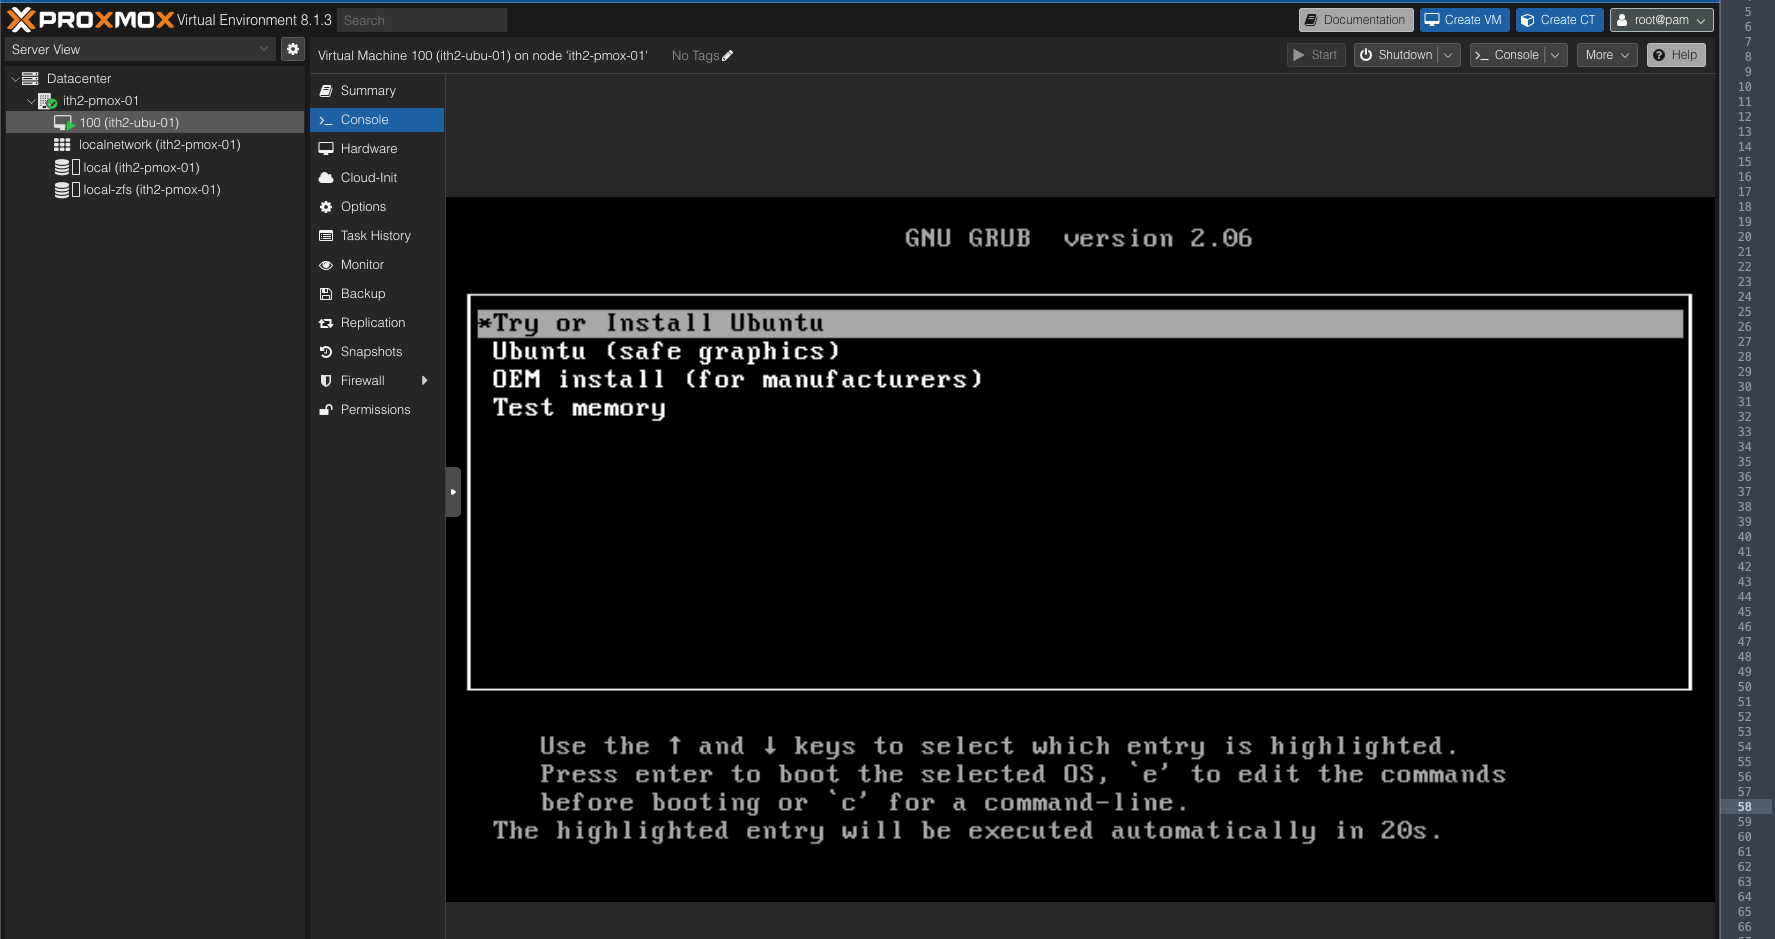
Task: Click the gear icon next to Server View
Action: [292, 48]
